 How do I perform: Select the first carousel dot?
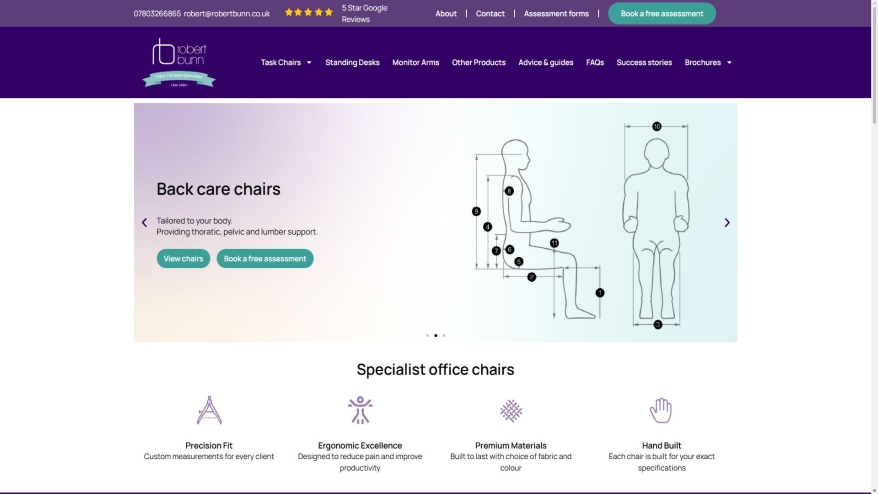pyautogui.click(x=427, y=335)
